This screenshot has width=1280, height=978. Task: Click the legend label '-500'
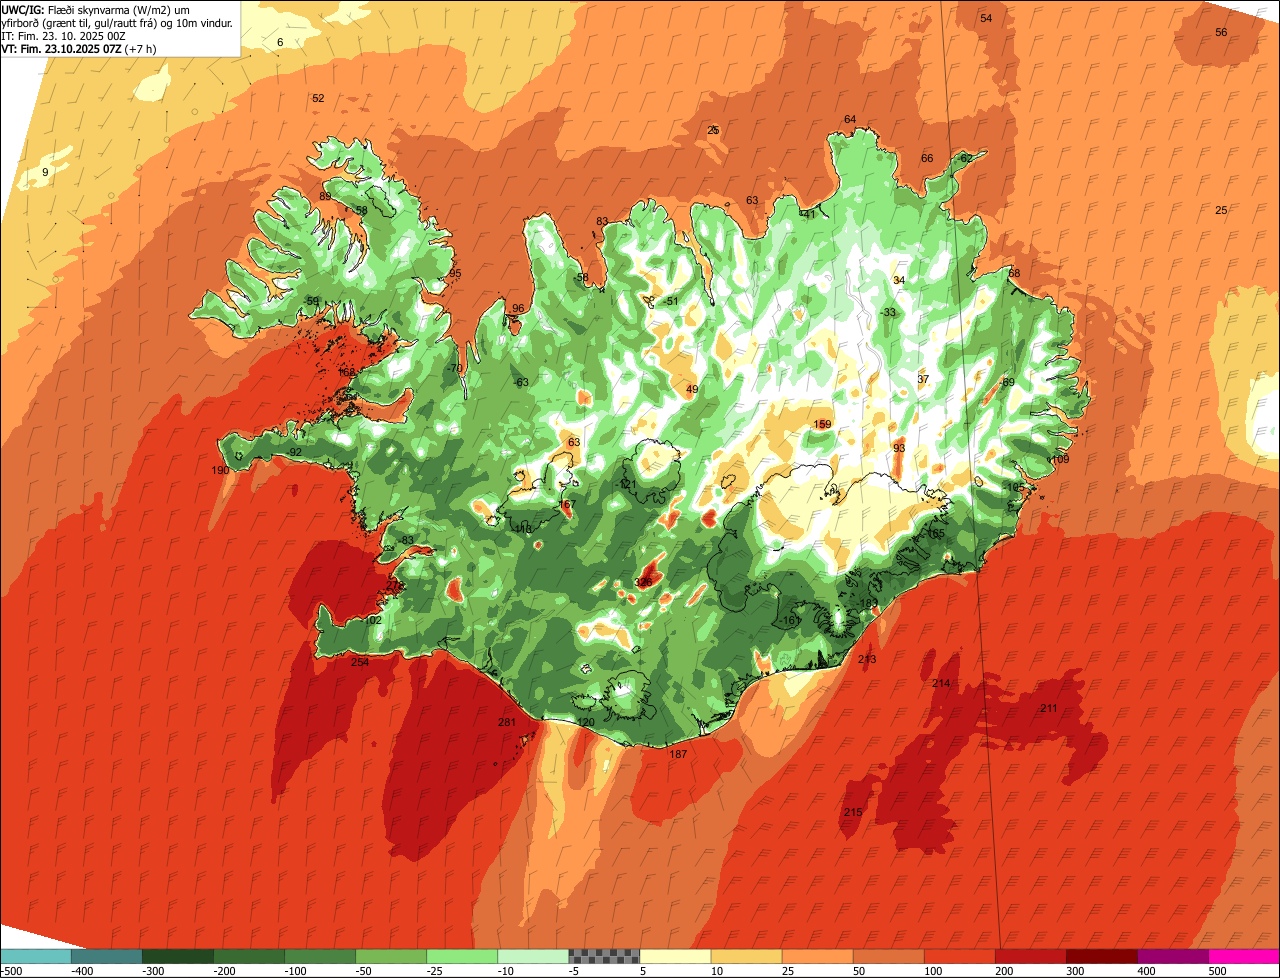tap(11, 971)
